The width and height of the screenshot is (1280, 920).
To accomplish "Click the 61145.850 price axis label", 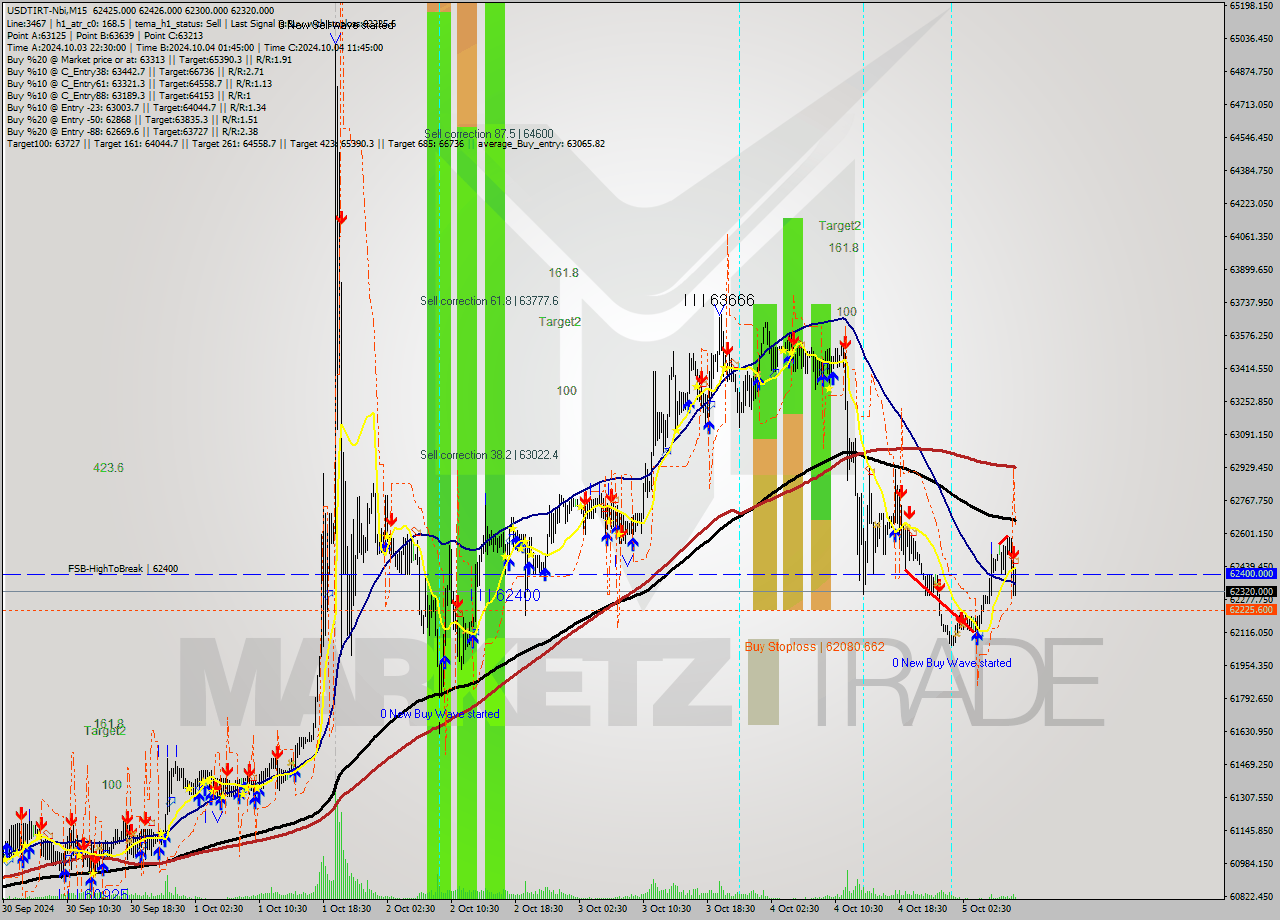I will 1251,831.
